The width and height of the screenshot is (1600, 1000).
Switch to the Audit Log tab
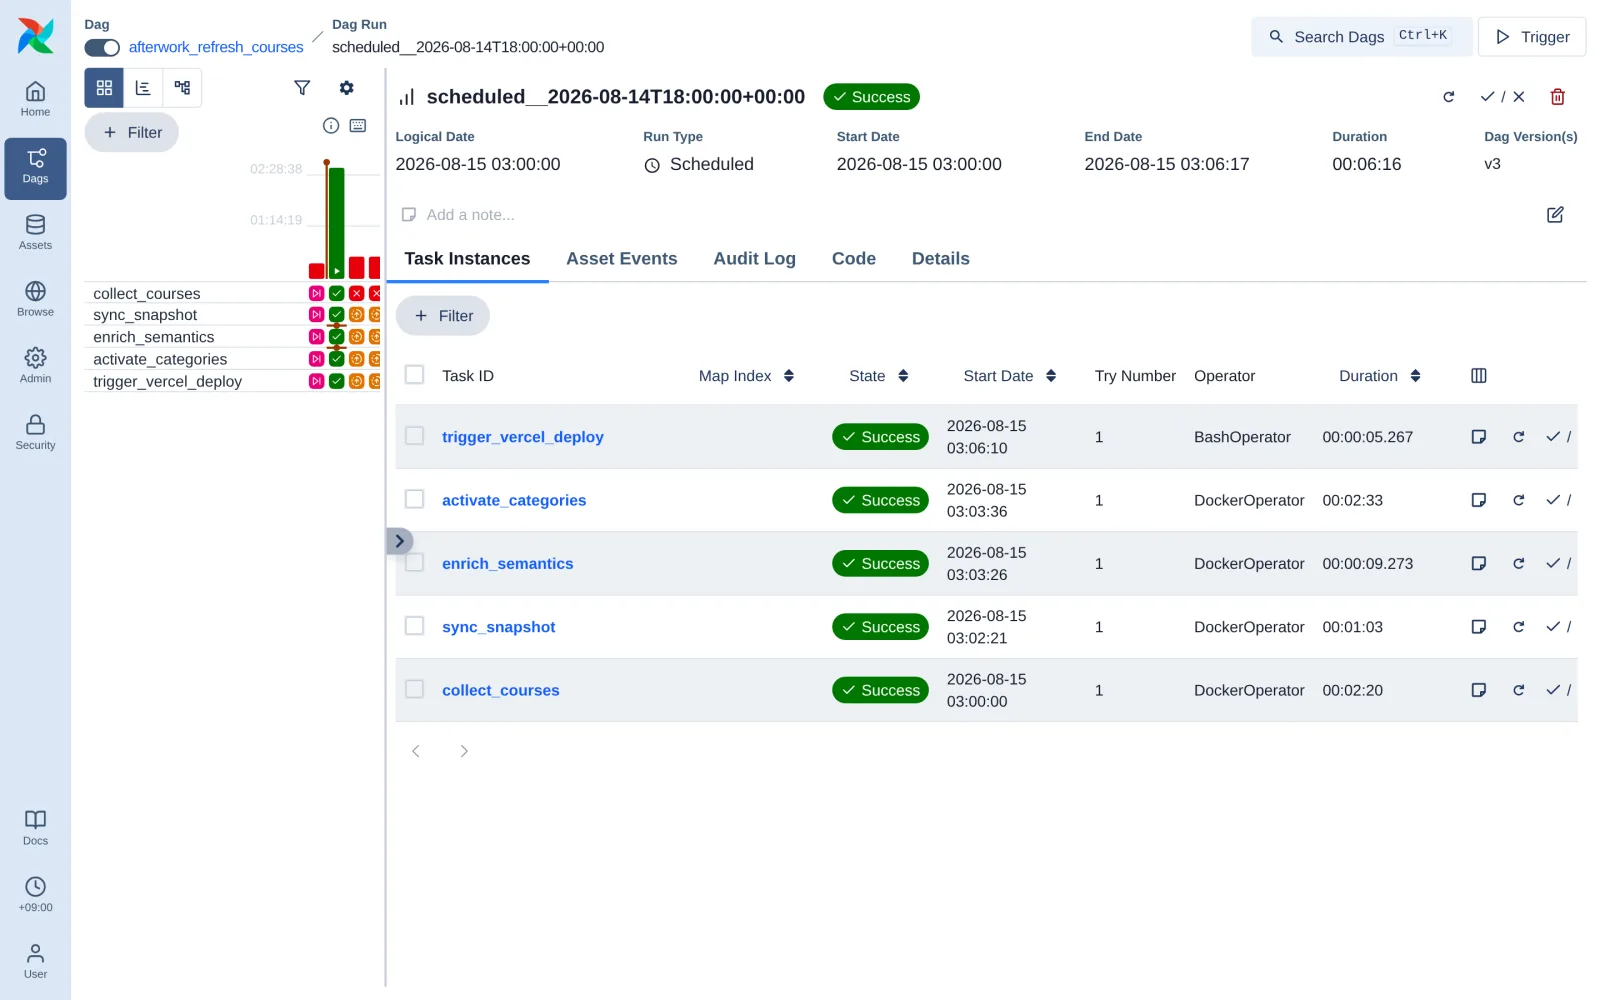click(754, 259)
